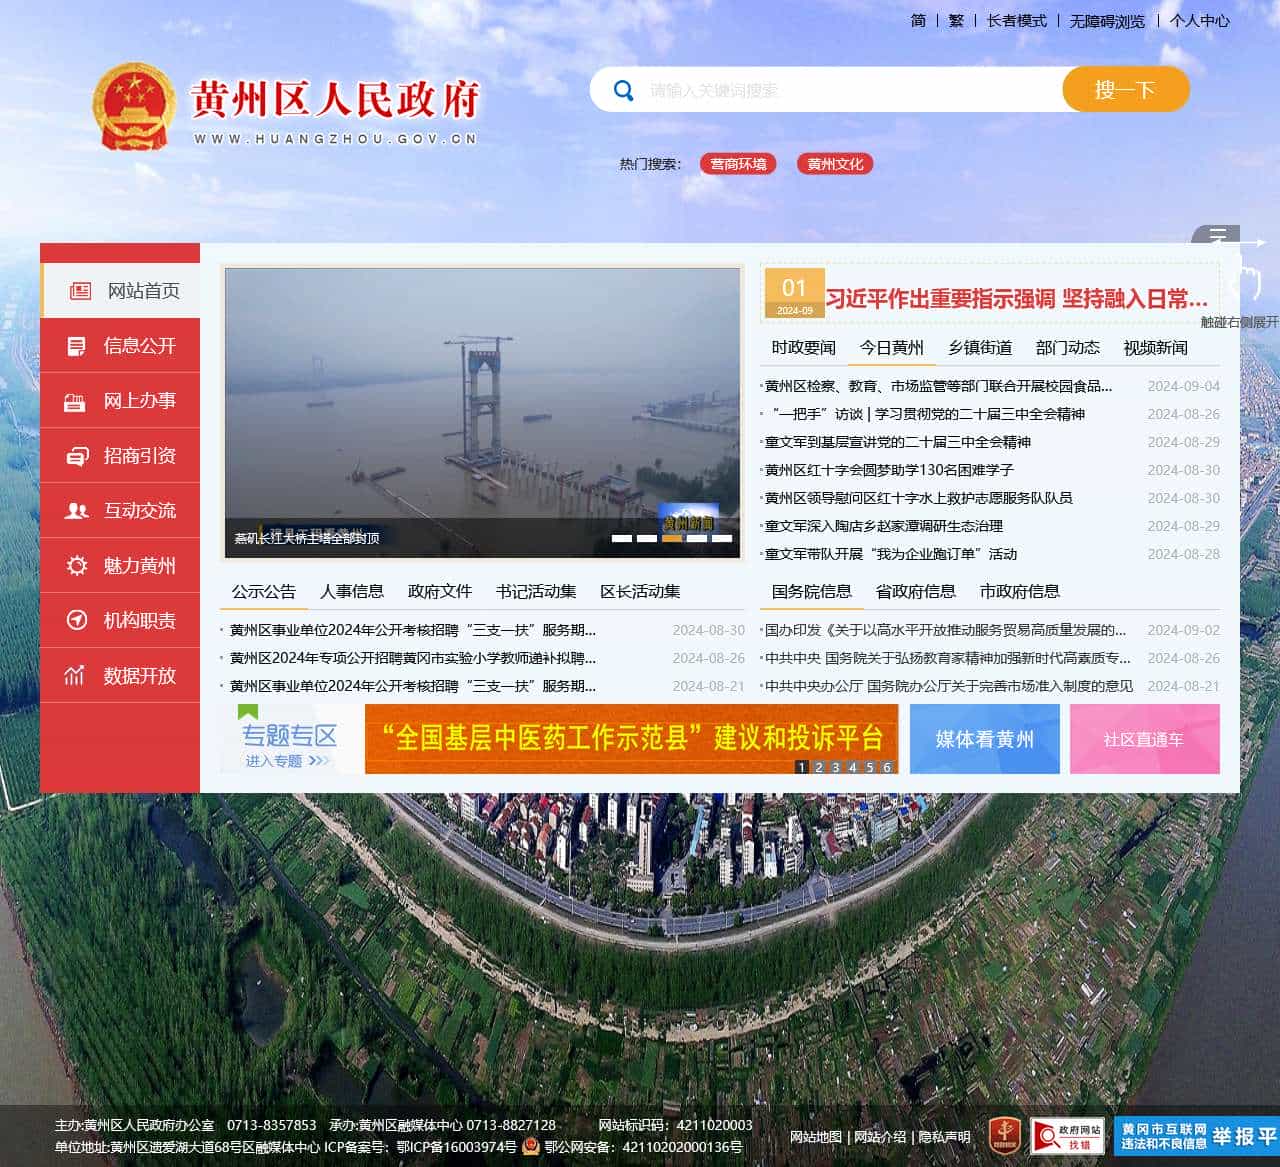
Task: Enable 无障碍浏览 accessibility browsing
Action: tap(1107, 20)
